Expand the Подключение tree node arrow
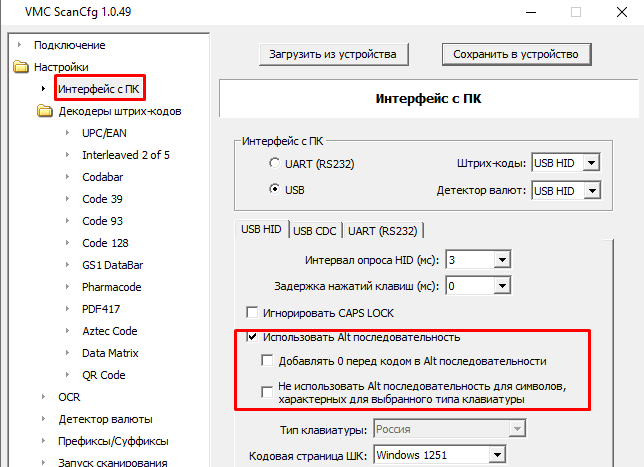Viewport: 644px width, 467px height. tap(19, 44)
